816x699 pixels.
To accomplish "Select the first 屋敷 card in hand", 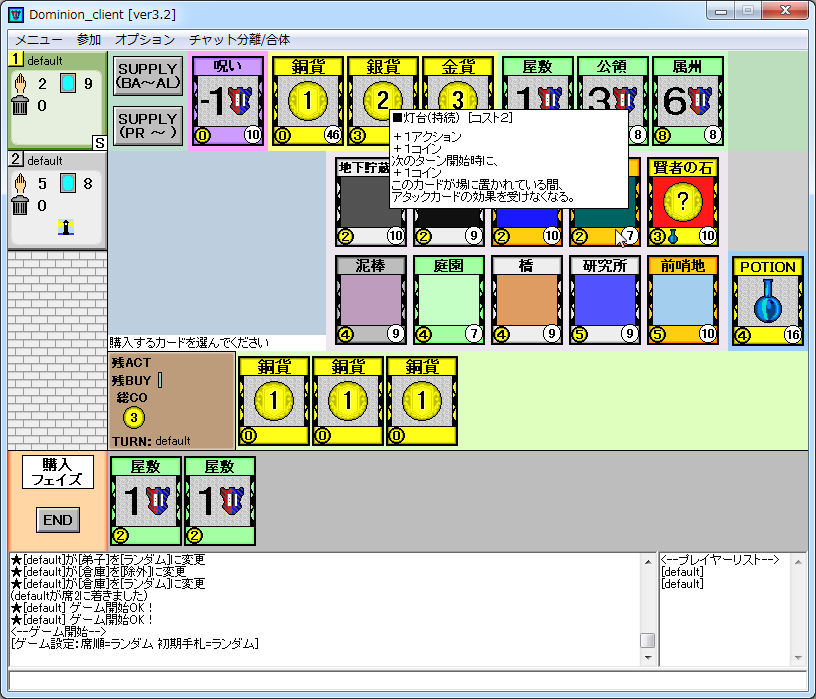I will click(146, 501).
